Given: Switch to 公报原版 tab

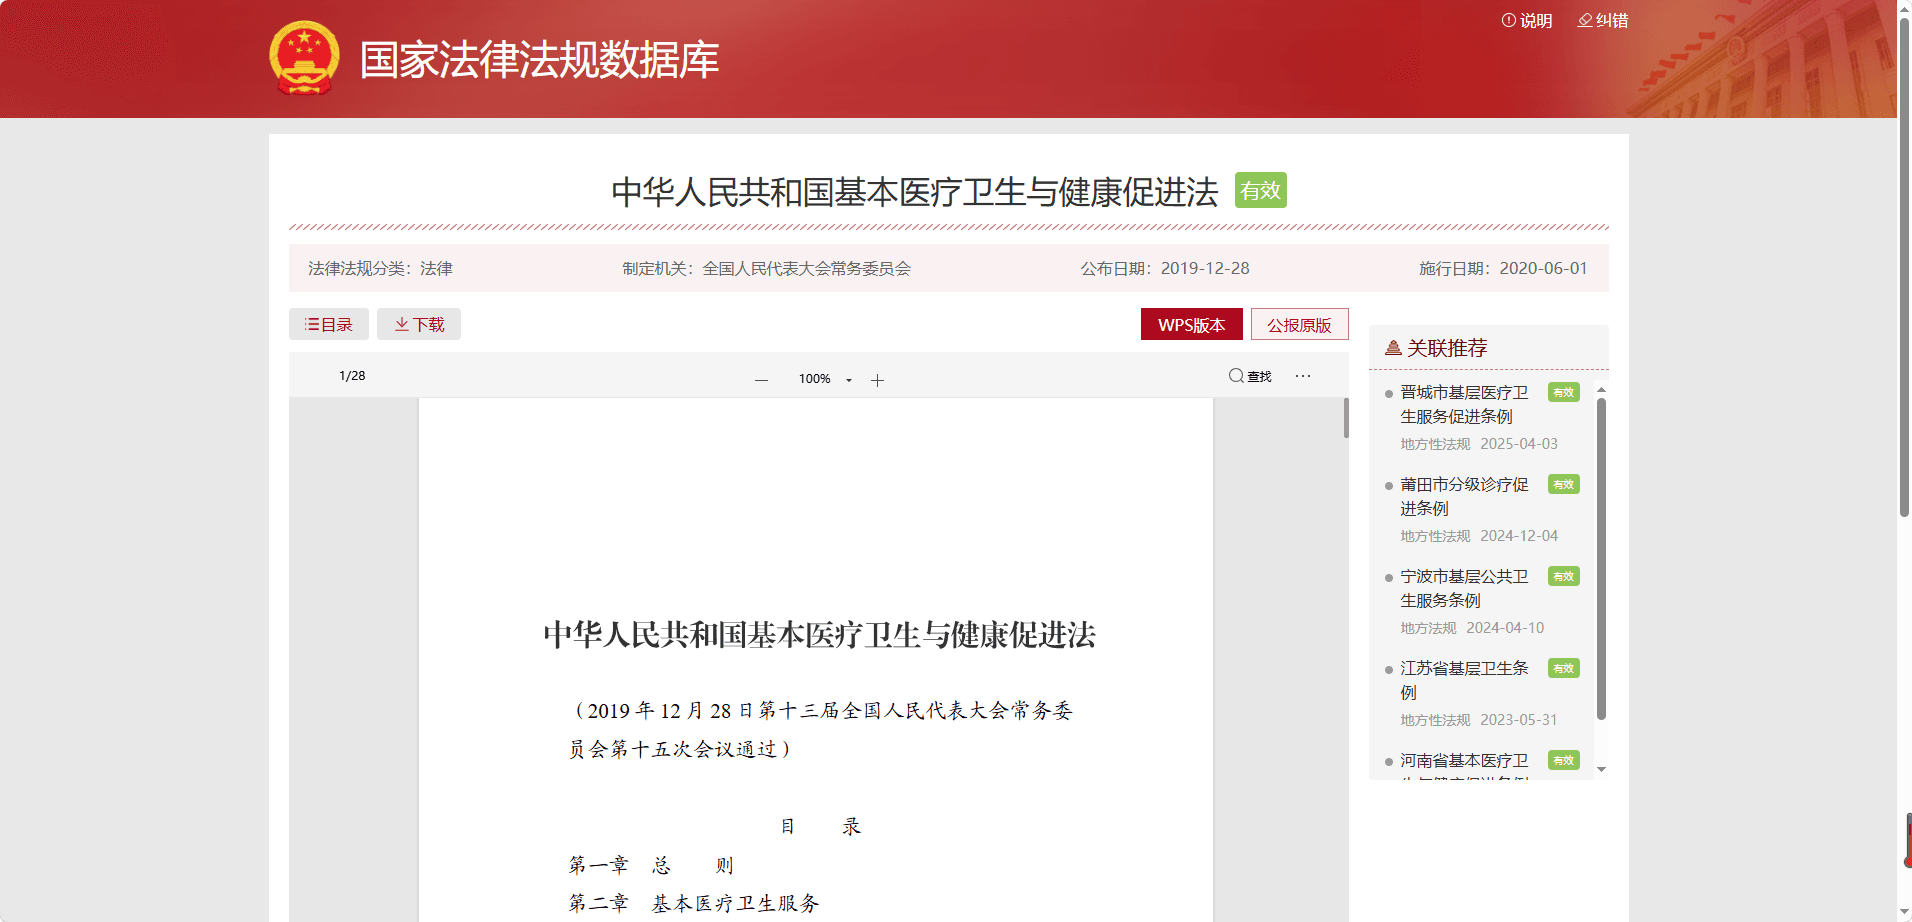Looking at the screenshot, I should tap(1299, 324).
